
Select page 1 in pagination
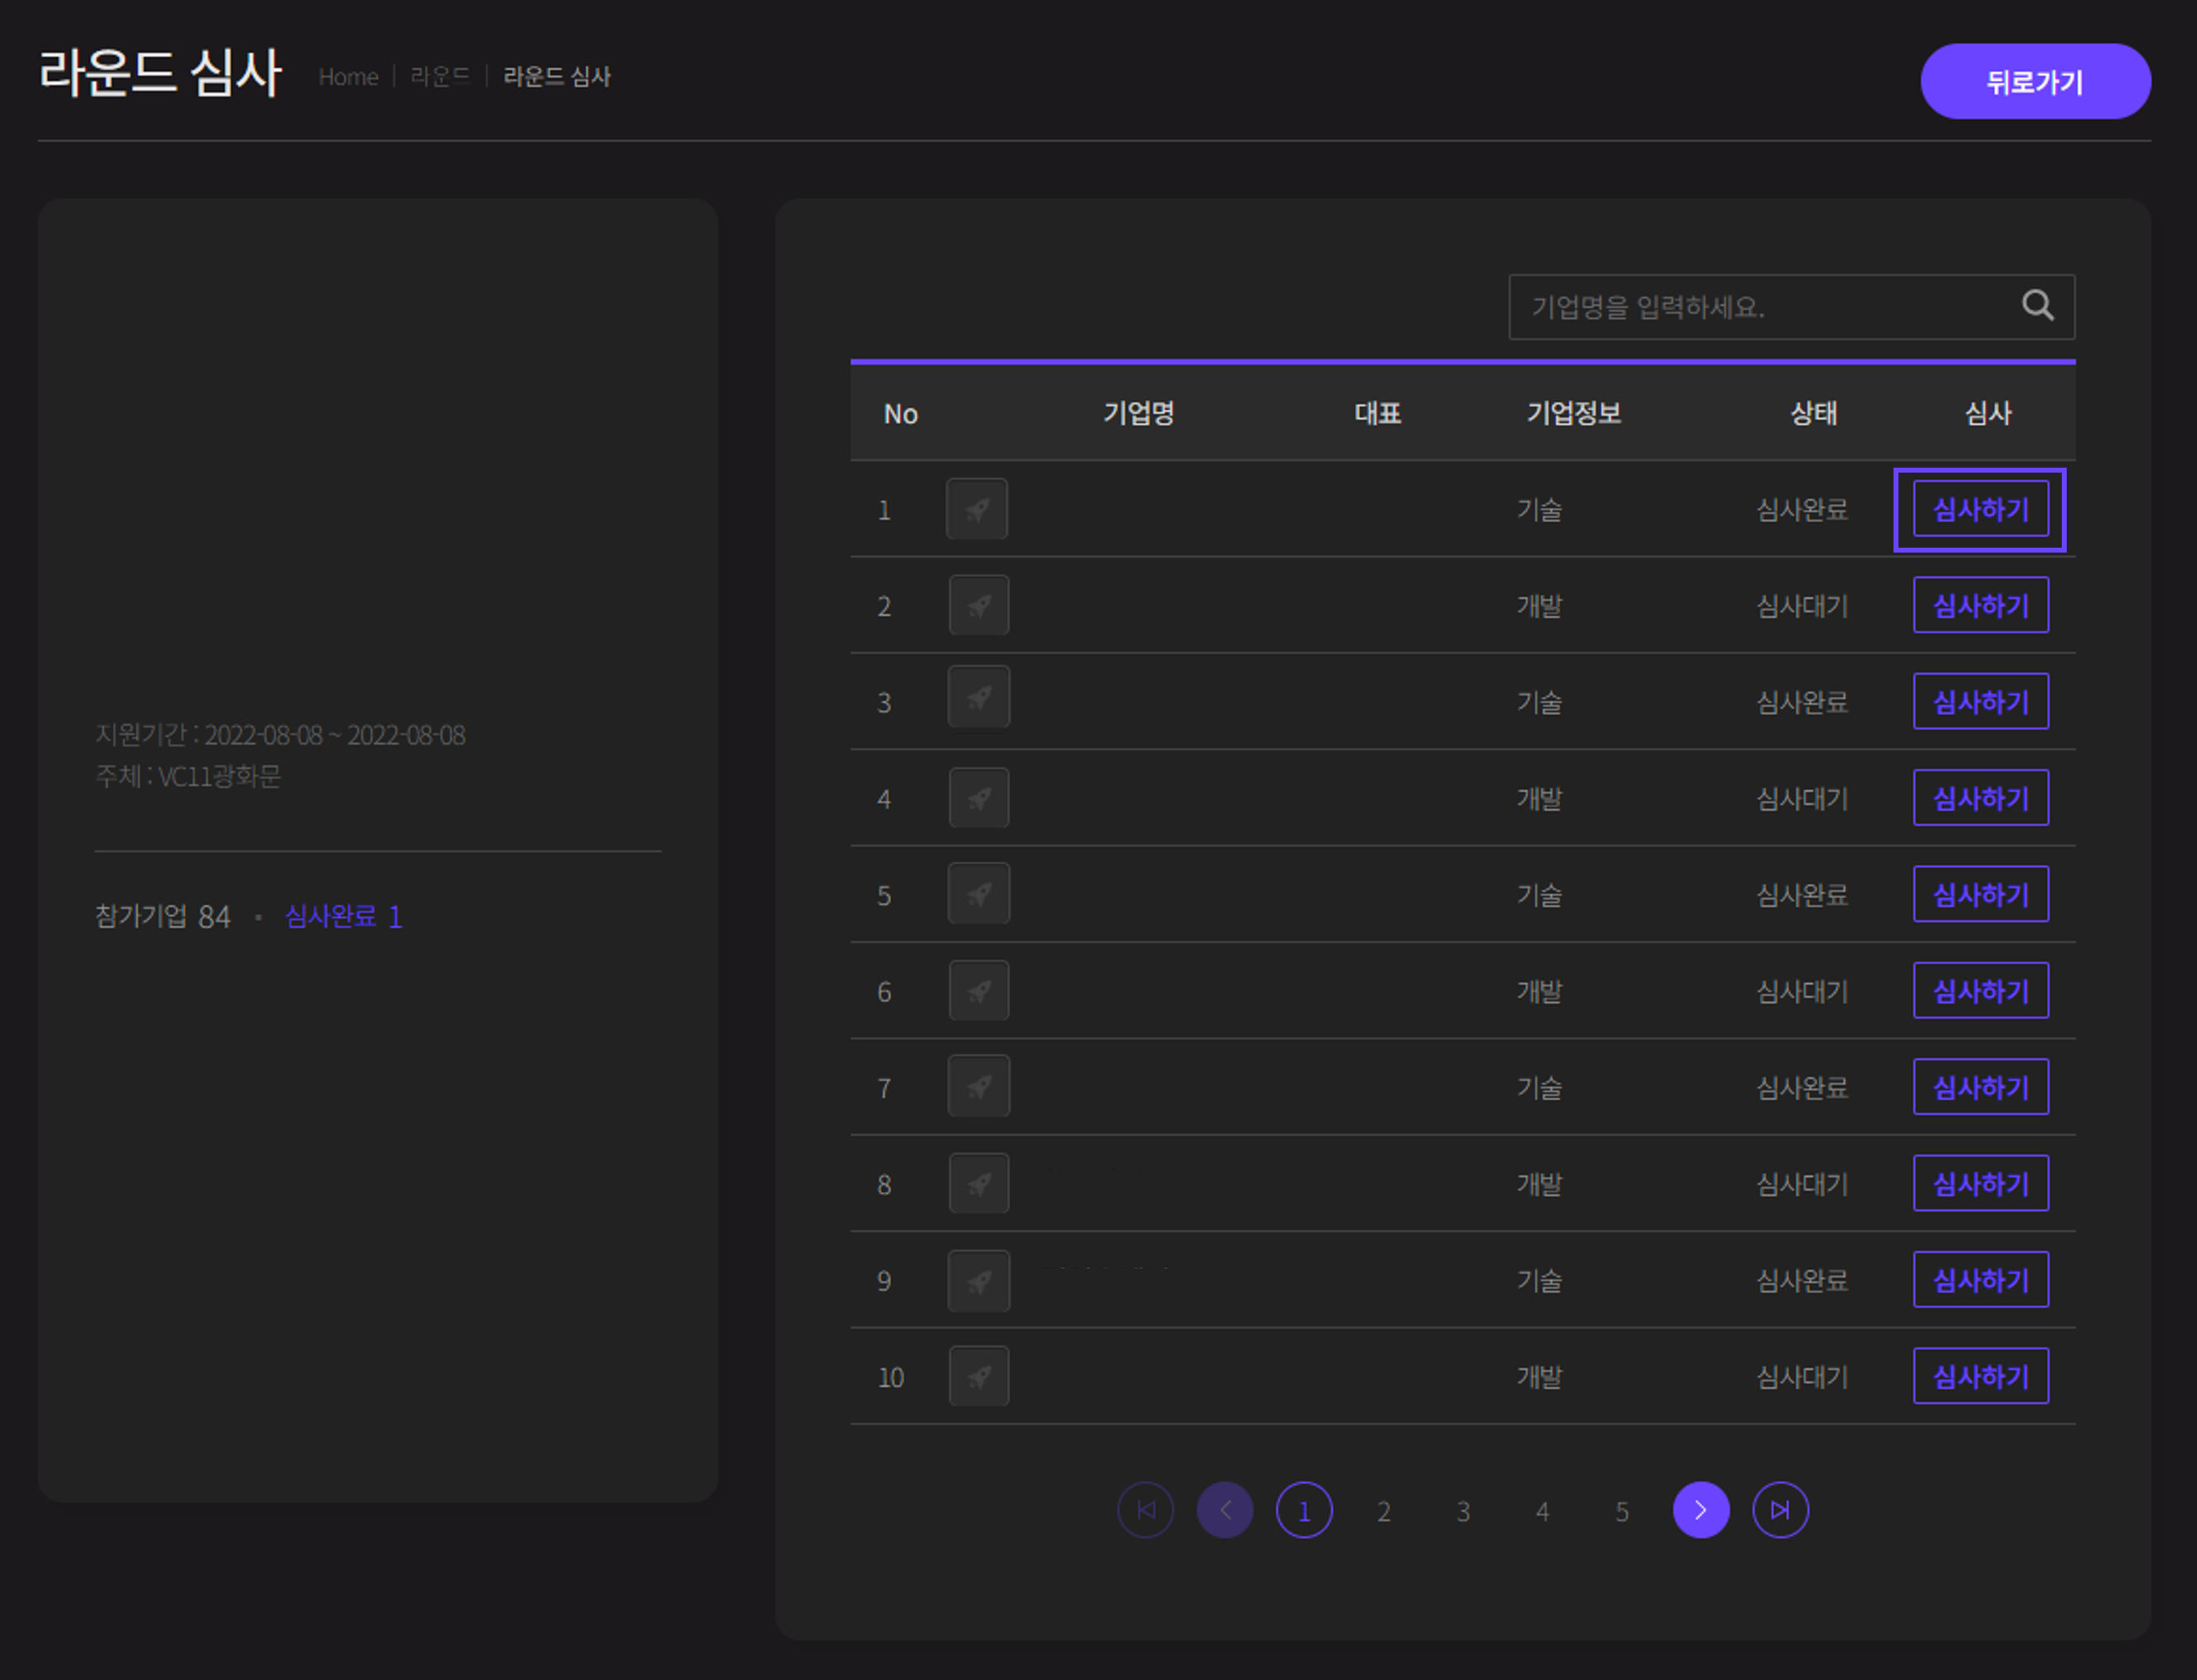(1304, 1510)
